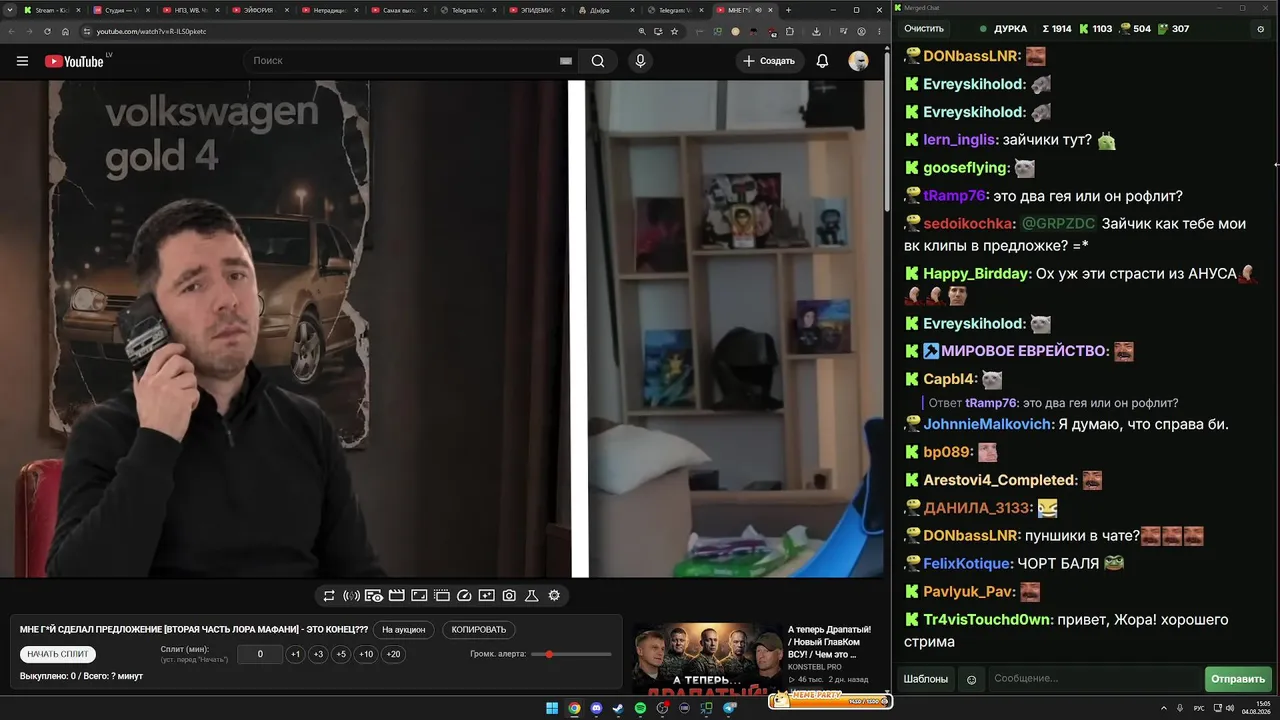Open Шаблоны templates in chat
This screenshot has width=1280, height=720.
pyautogui.click(x=926, y=679)
